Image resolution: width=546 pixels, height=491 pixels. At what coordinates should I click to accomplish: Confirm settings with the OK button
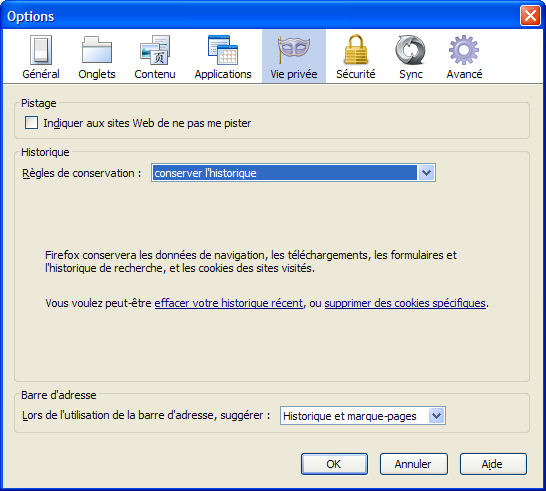click(x=334, y=464)
